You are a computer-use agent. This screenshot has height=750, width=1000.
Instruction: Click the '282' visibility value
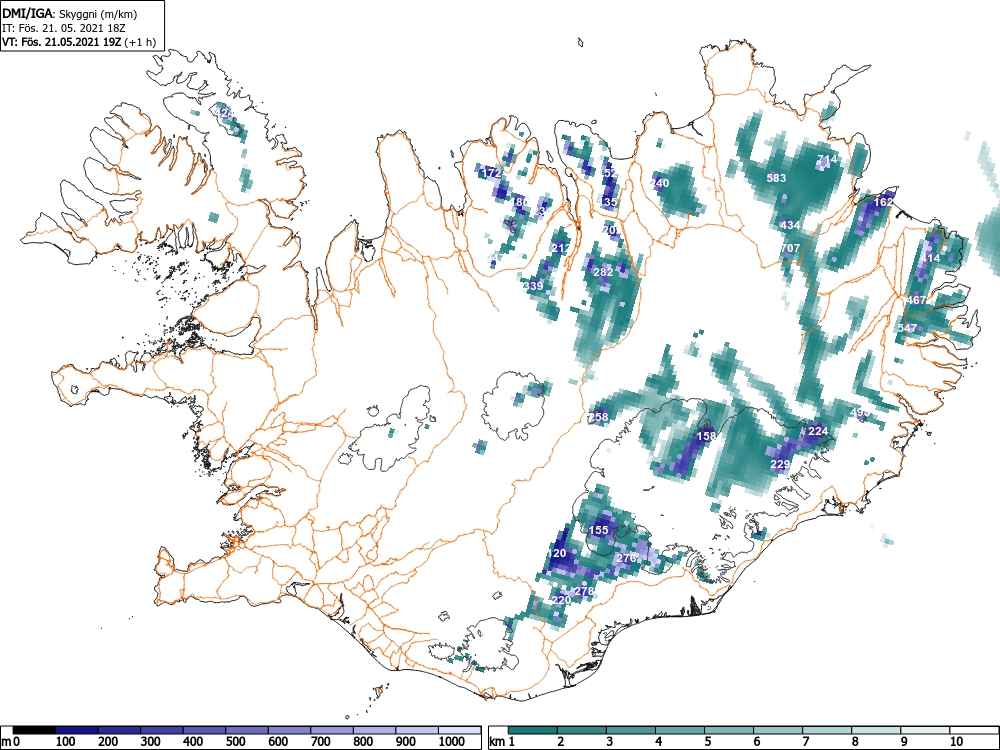[603, 272]
